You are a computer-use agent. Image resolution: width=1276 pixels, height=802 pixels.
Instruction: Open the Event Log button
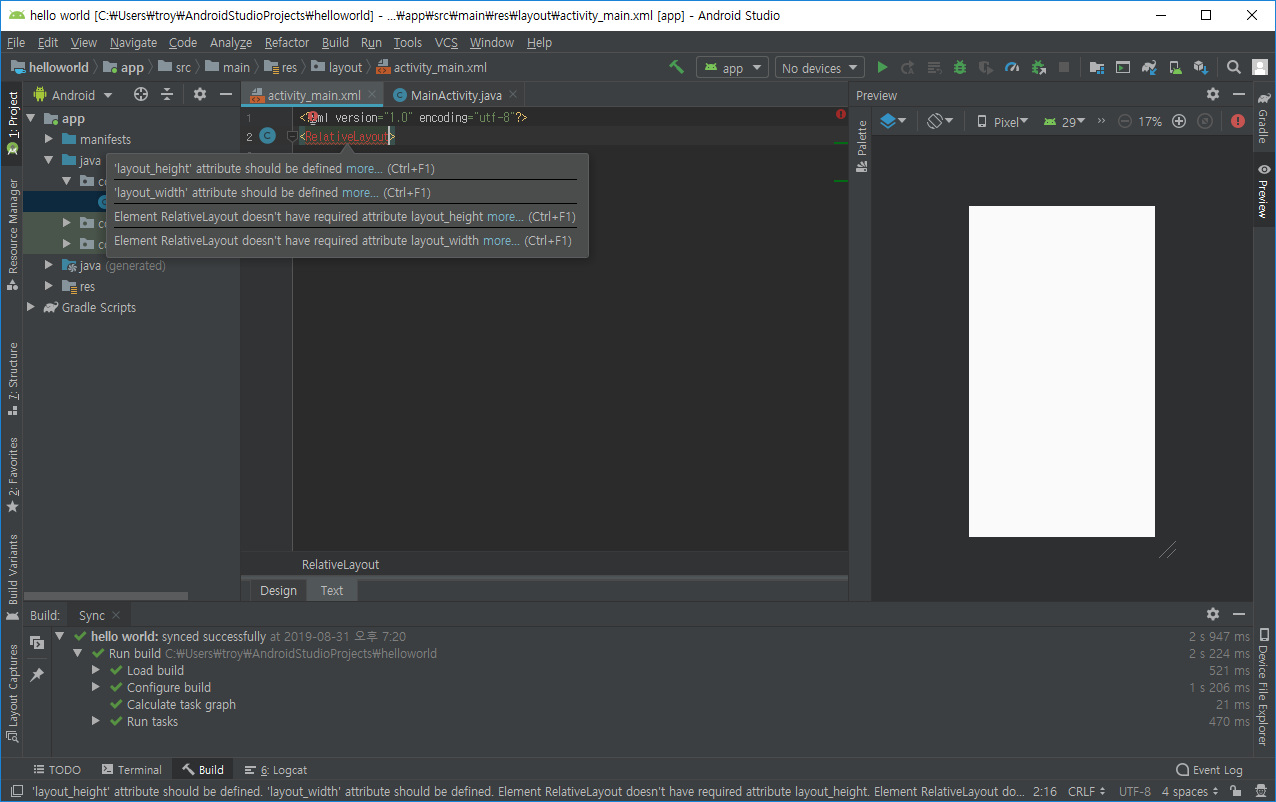click(1209, 769)
